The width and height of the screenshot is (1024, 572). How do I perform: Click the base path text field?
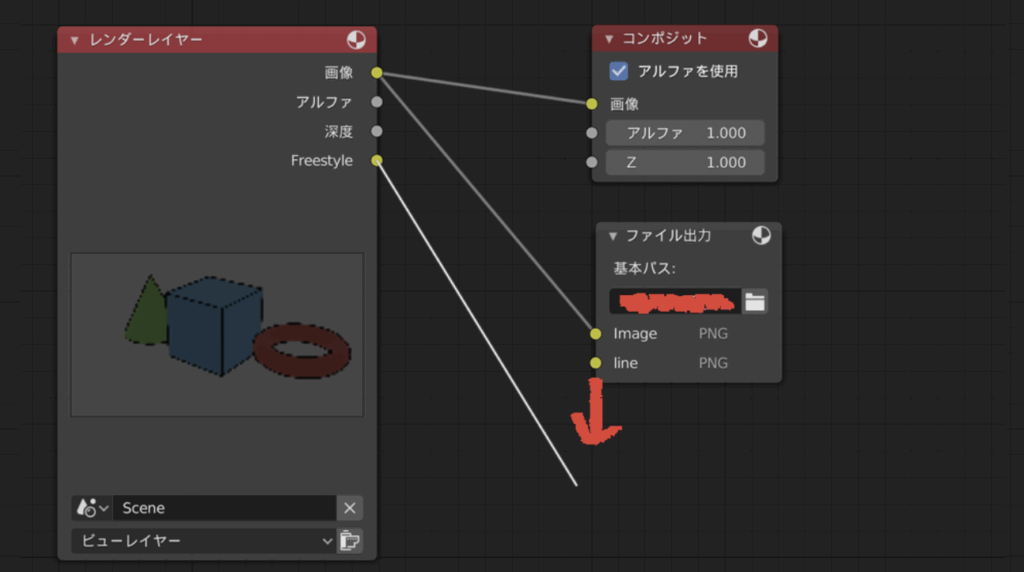pyautogui.click(x=675, y=301)
